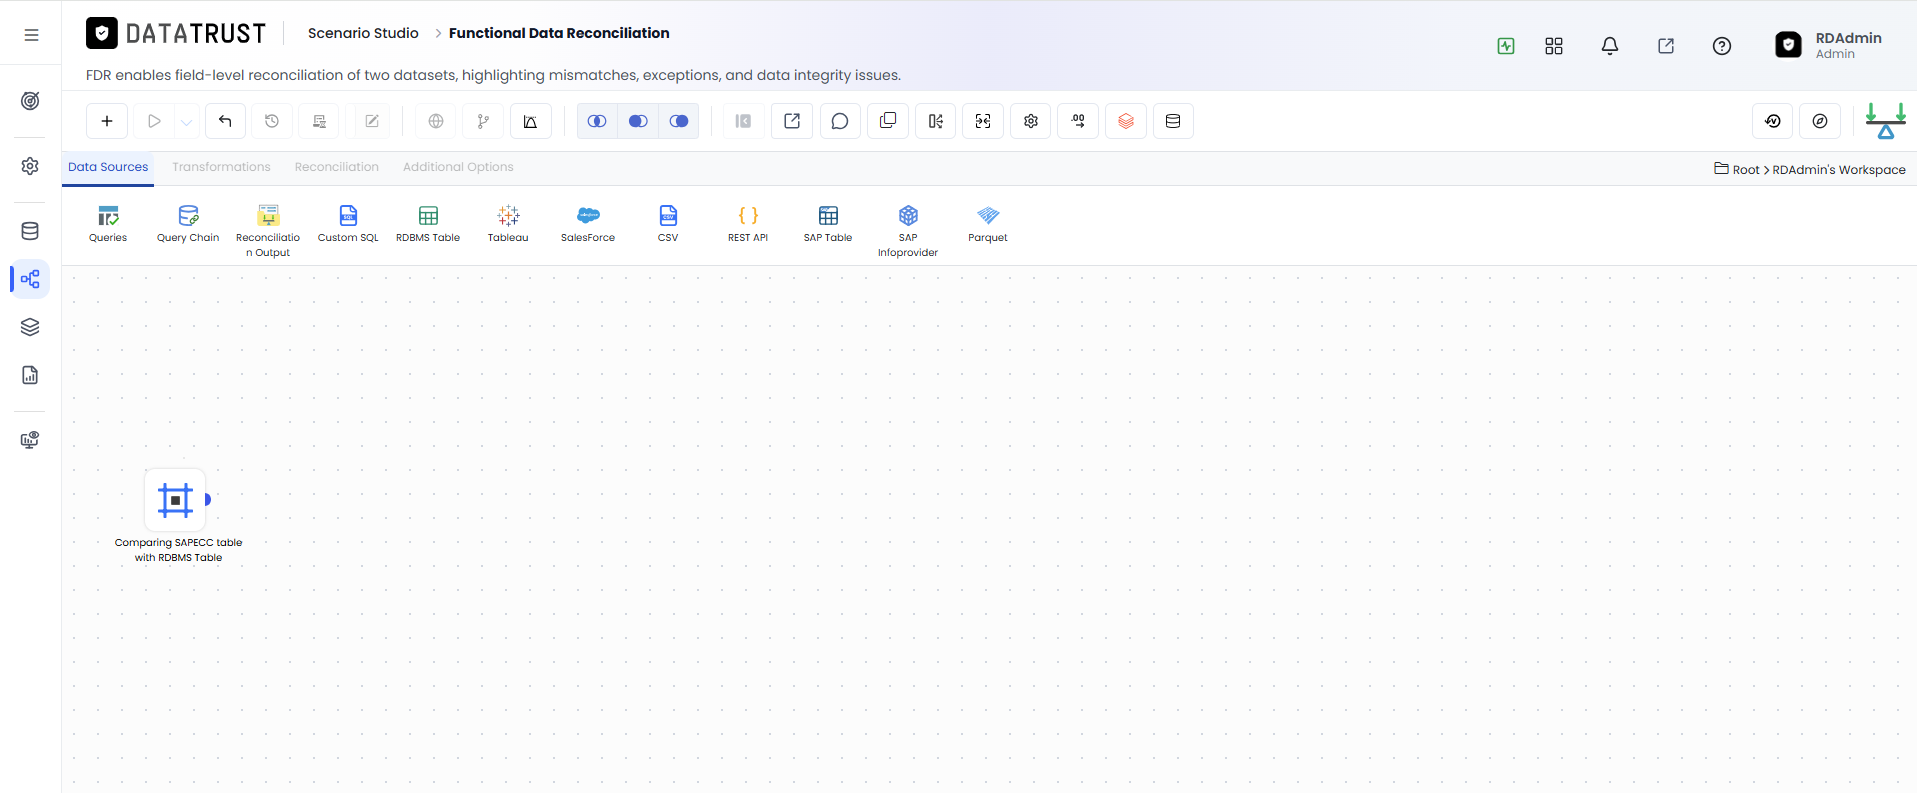Open sidebar scenario flow icon
Viewport: 1917px width, 793px height.
(30, 279)
